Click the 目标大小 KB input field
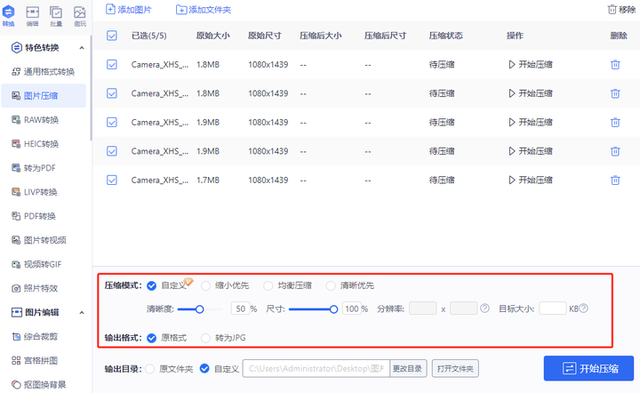Viewport: 640px width, 393px height. (553, 308)
